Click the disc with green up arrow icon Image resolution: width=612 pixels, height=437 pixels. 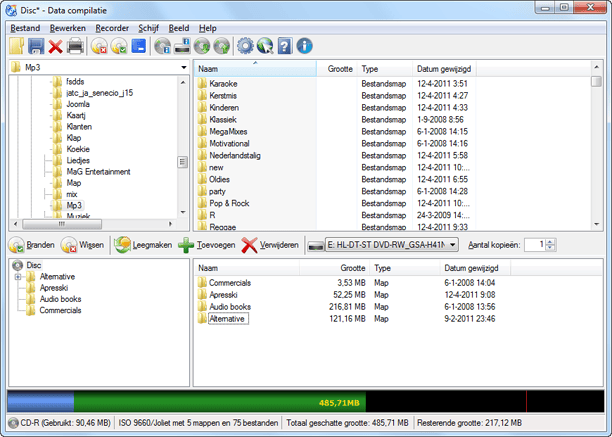click(222, 46)
